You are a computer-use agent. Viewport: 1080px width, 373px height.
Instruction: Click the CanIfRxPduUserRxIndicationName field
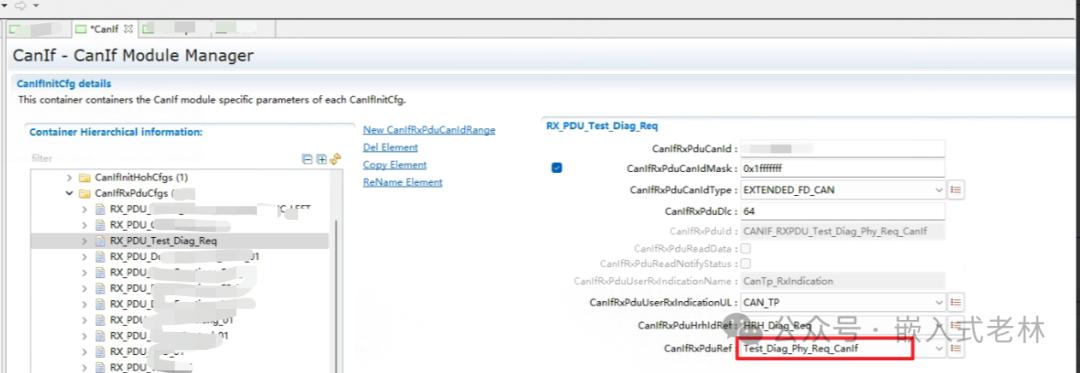point(842,281)
